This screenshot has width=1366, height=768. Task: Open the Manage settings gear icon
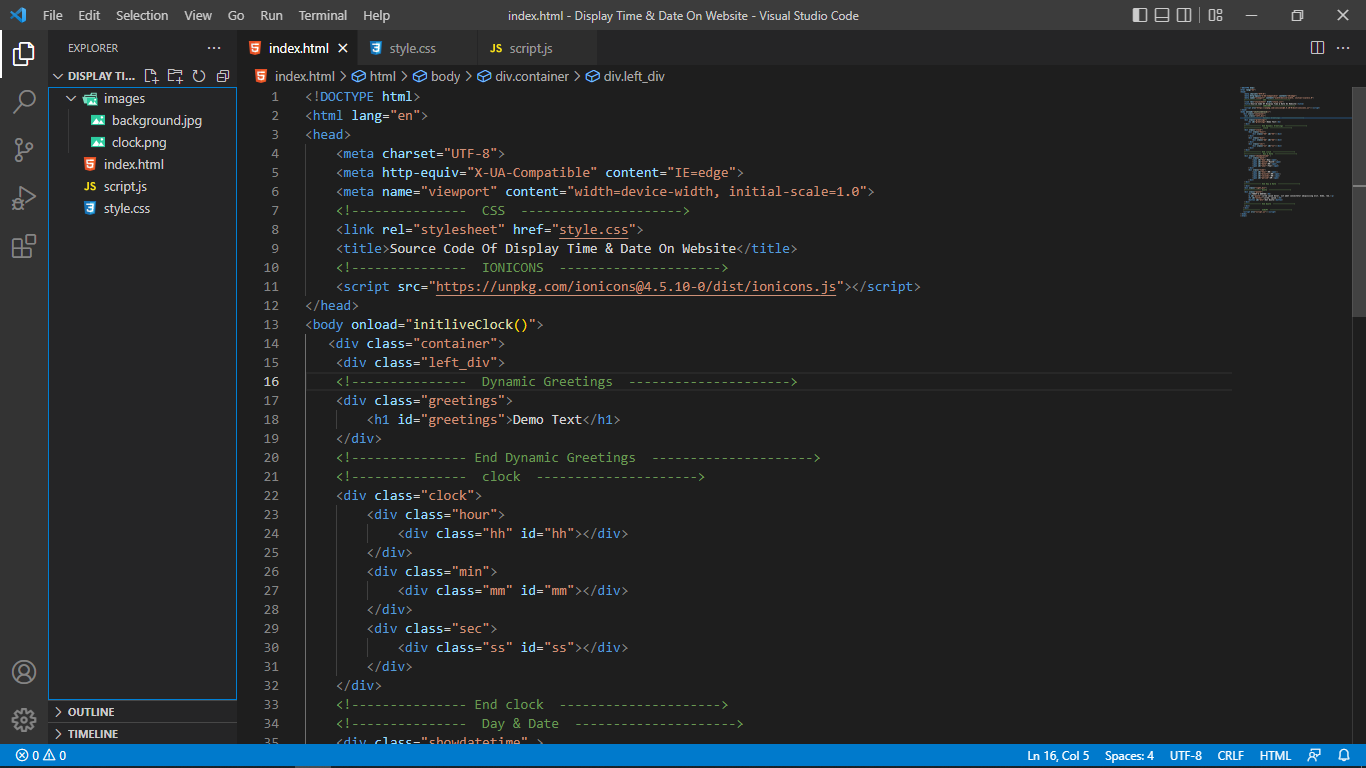click(x=24, y=719)
